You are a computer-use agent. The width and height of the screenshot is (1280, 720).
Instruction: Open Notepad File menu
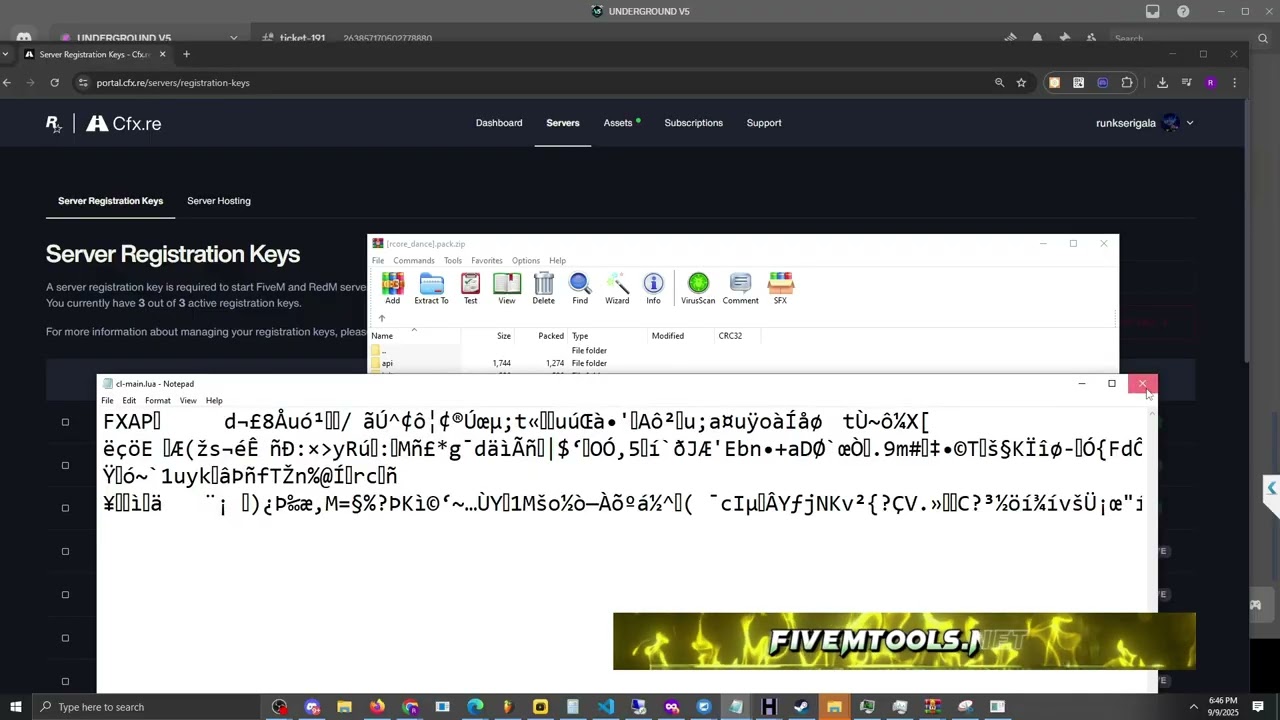point(107,401)
